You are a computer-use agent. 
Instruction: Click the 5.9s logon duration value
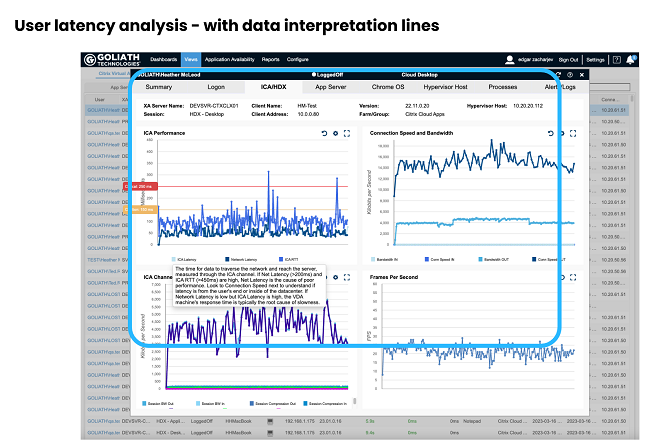[x=370, y=421]
